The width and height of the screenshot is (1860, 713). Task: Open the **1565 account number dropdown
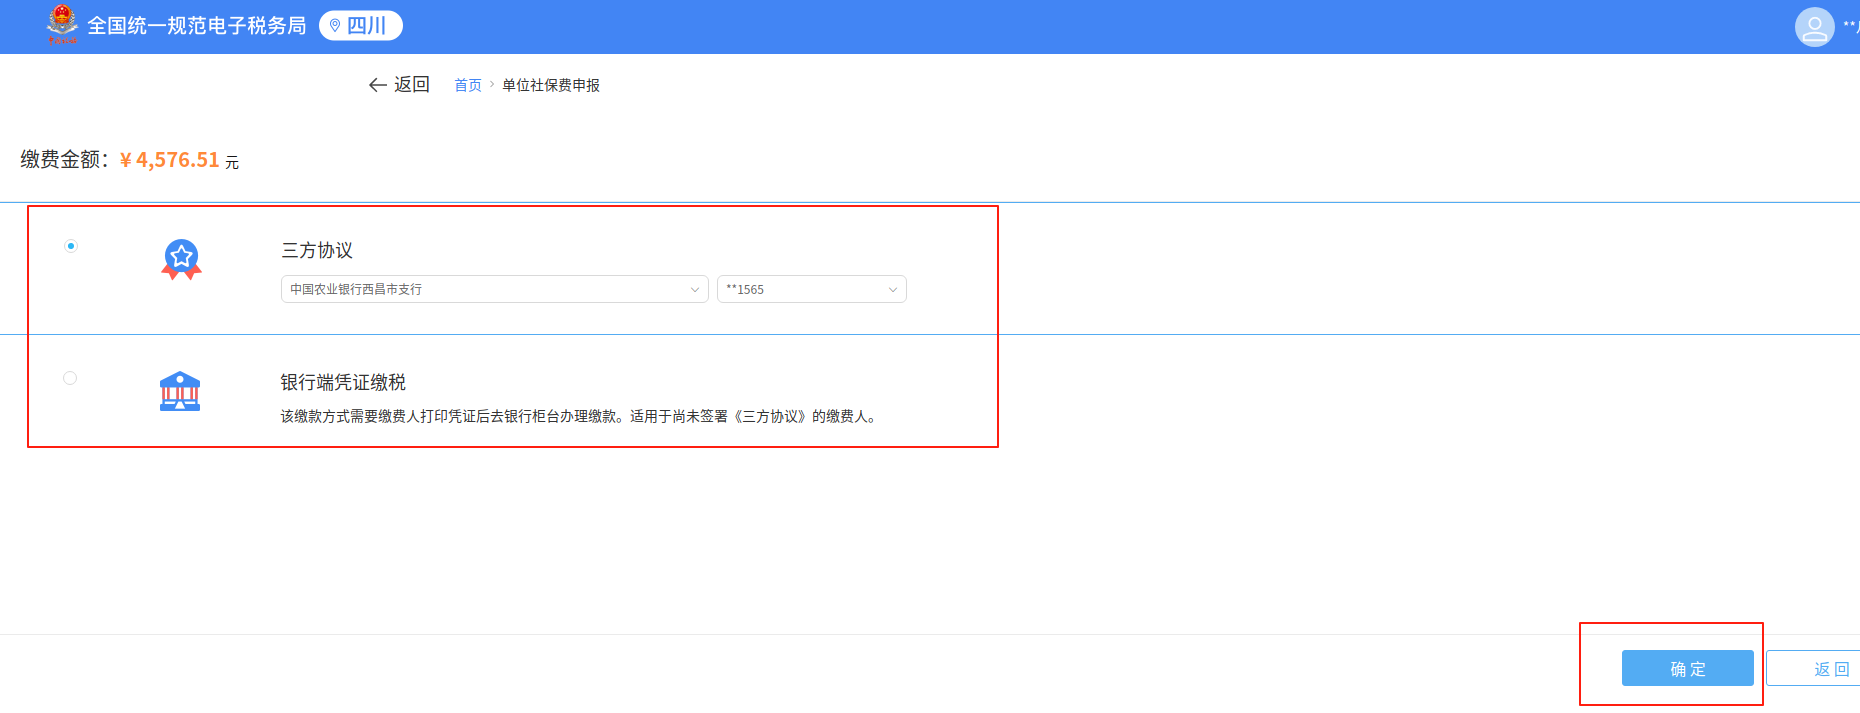811,289
